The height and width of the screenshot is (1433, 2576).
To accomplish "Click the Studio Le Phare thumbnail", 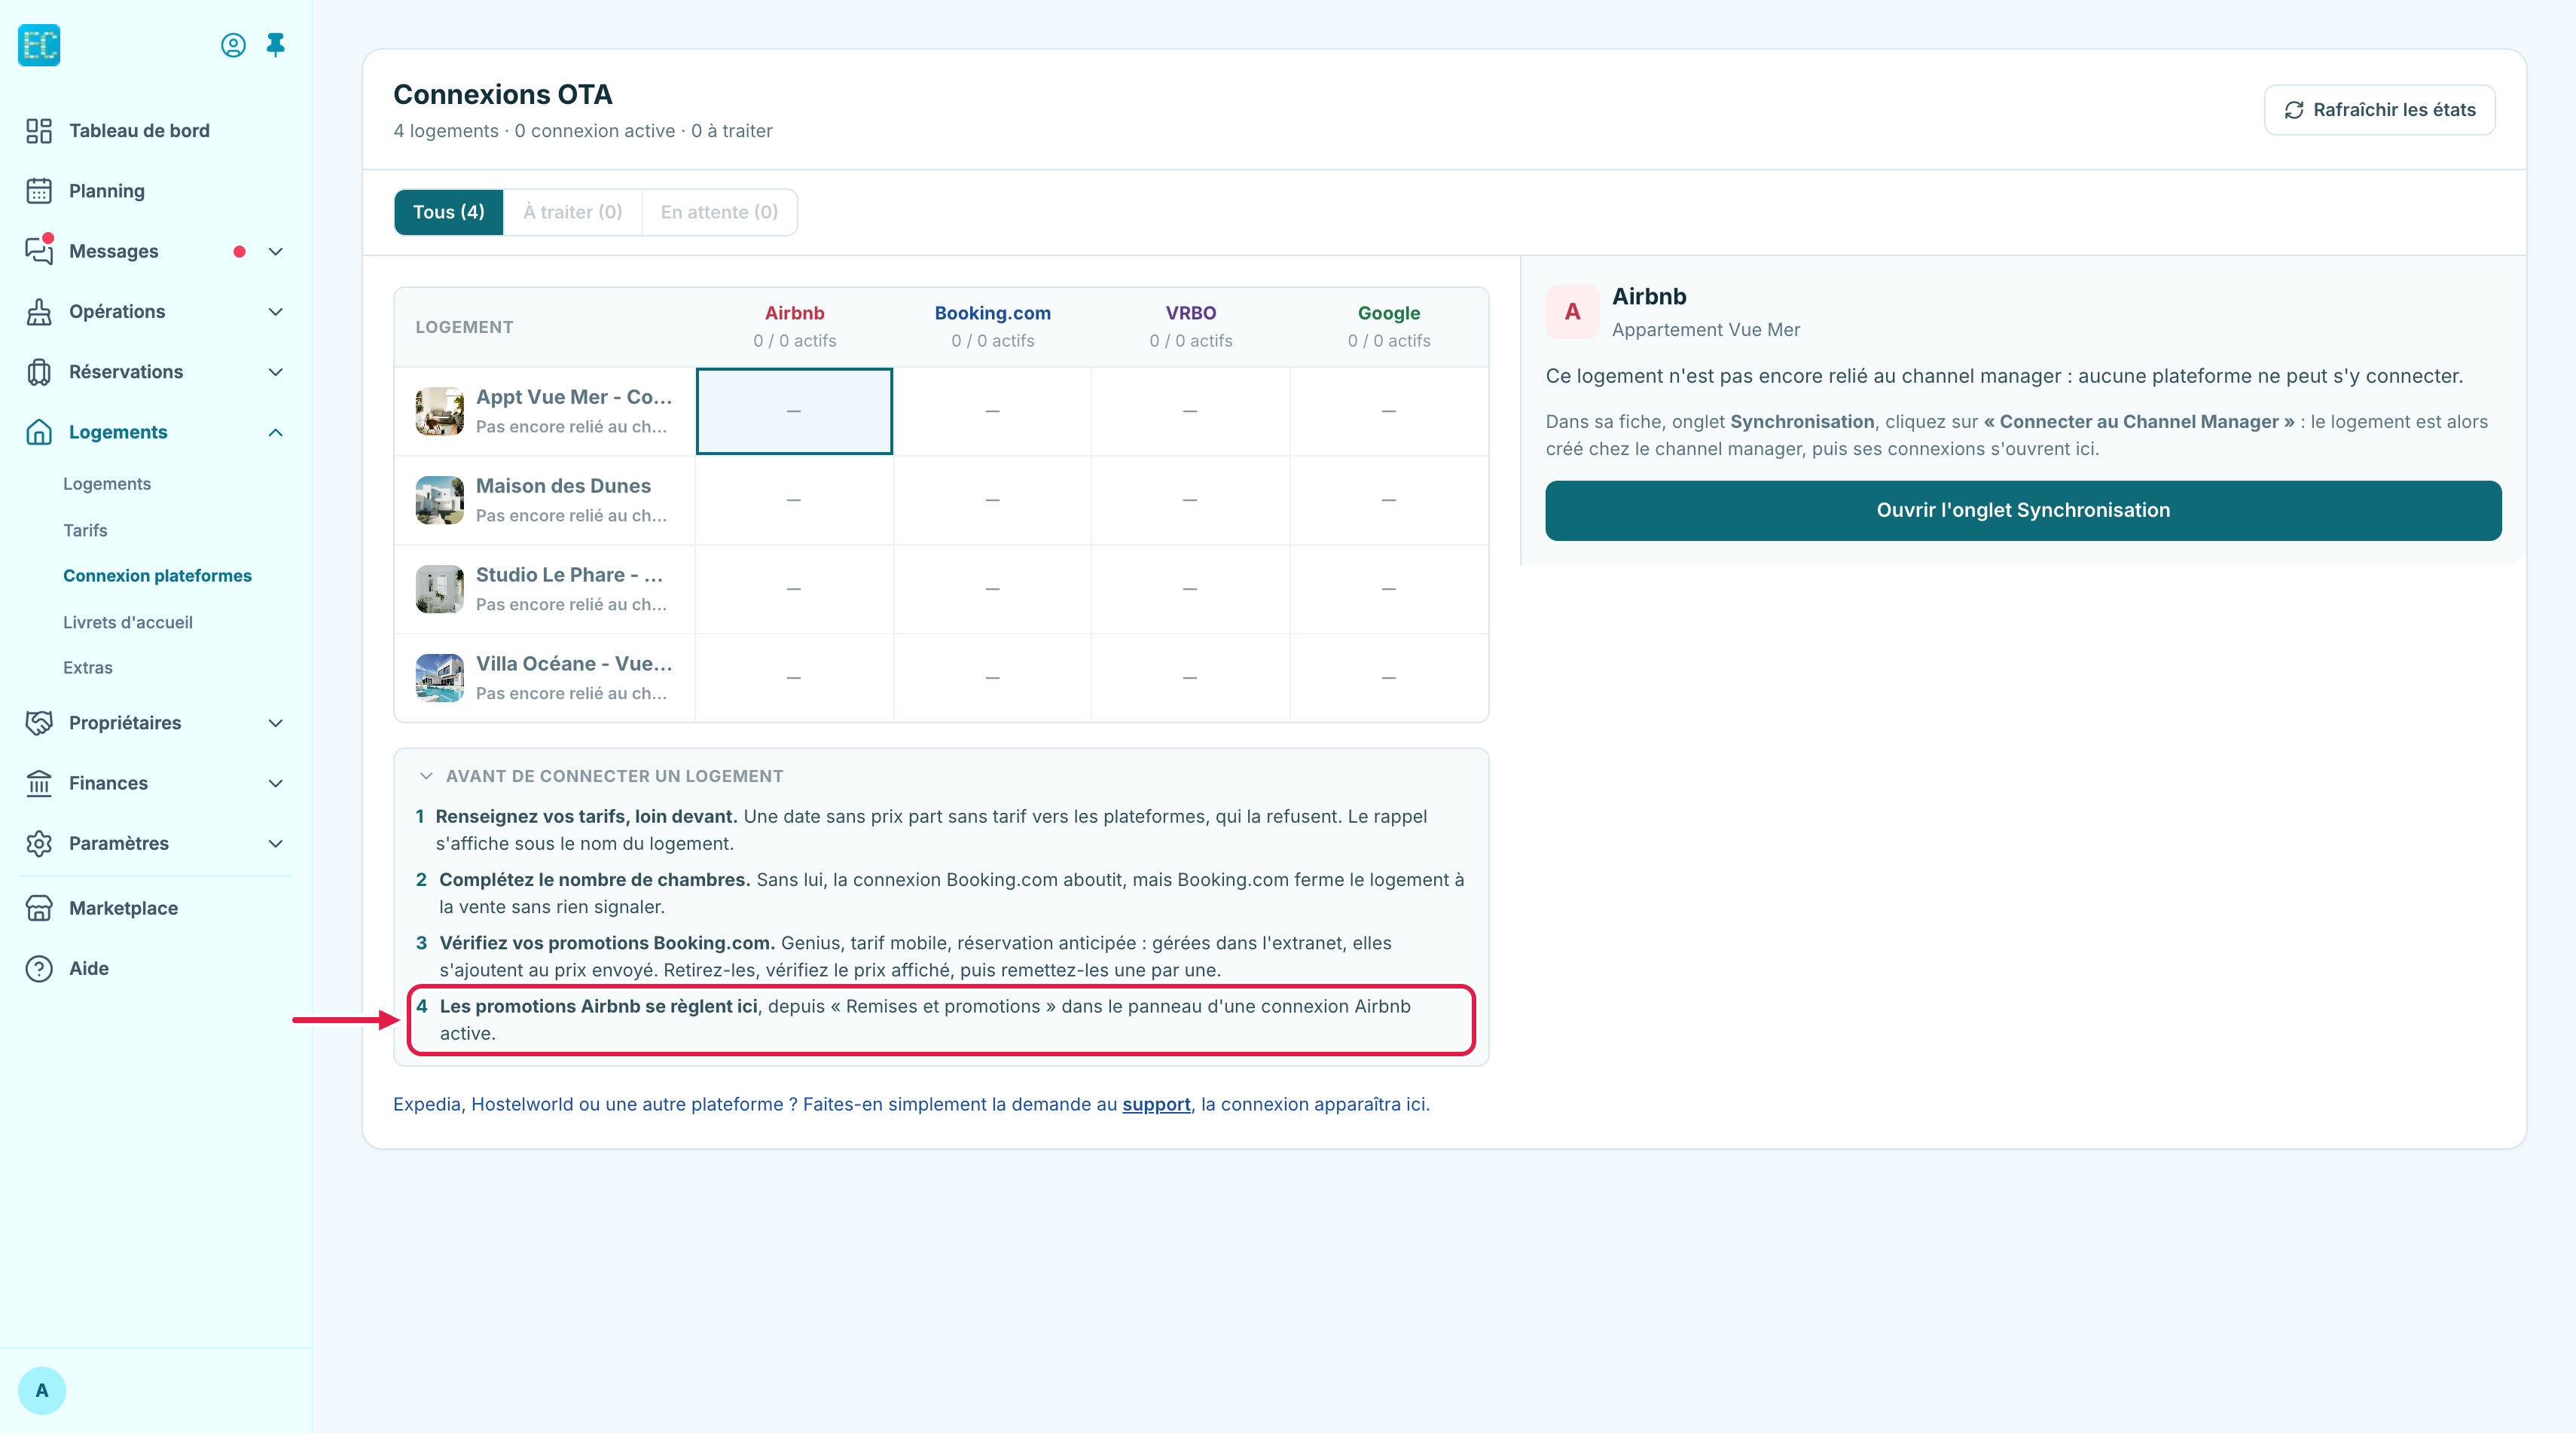I will pyautogui.click(x=440, y=589).
